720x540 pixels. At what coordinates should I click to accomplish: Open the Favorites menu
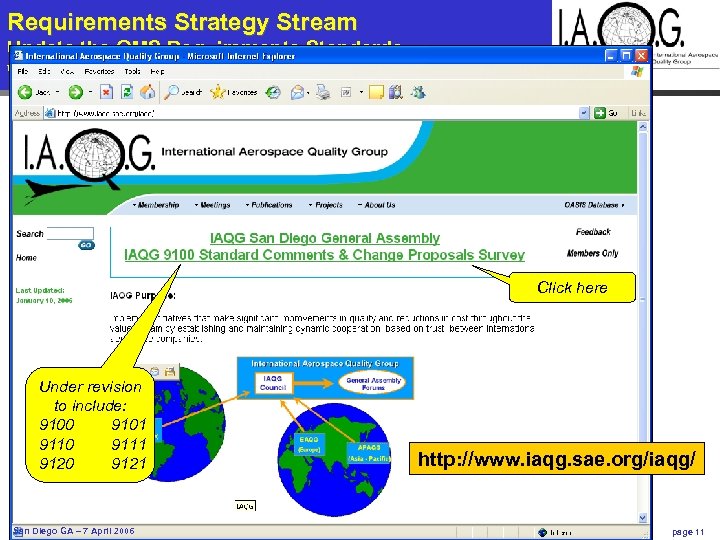[x=99, y=71]
